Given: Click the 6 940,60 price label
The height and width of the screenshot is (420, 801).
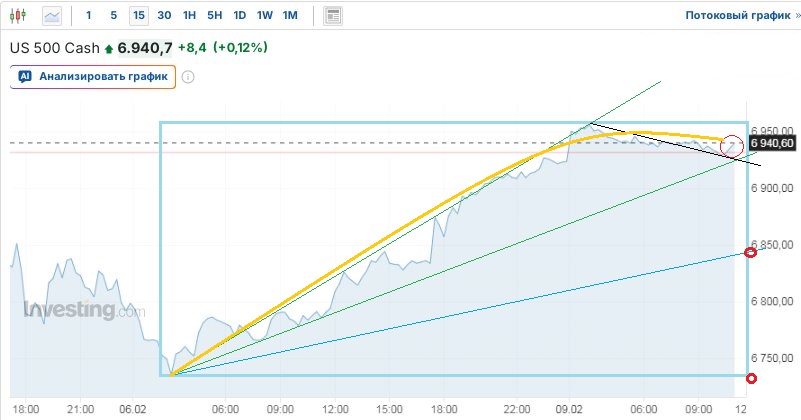Looking at the screenshot, I should [771, 143].
